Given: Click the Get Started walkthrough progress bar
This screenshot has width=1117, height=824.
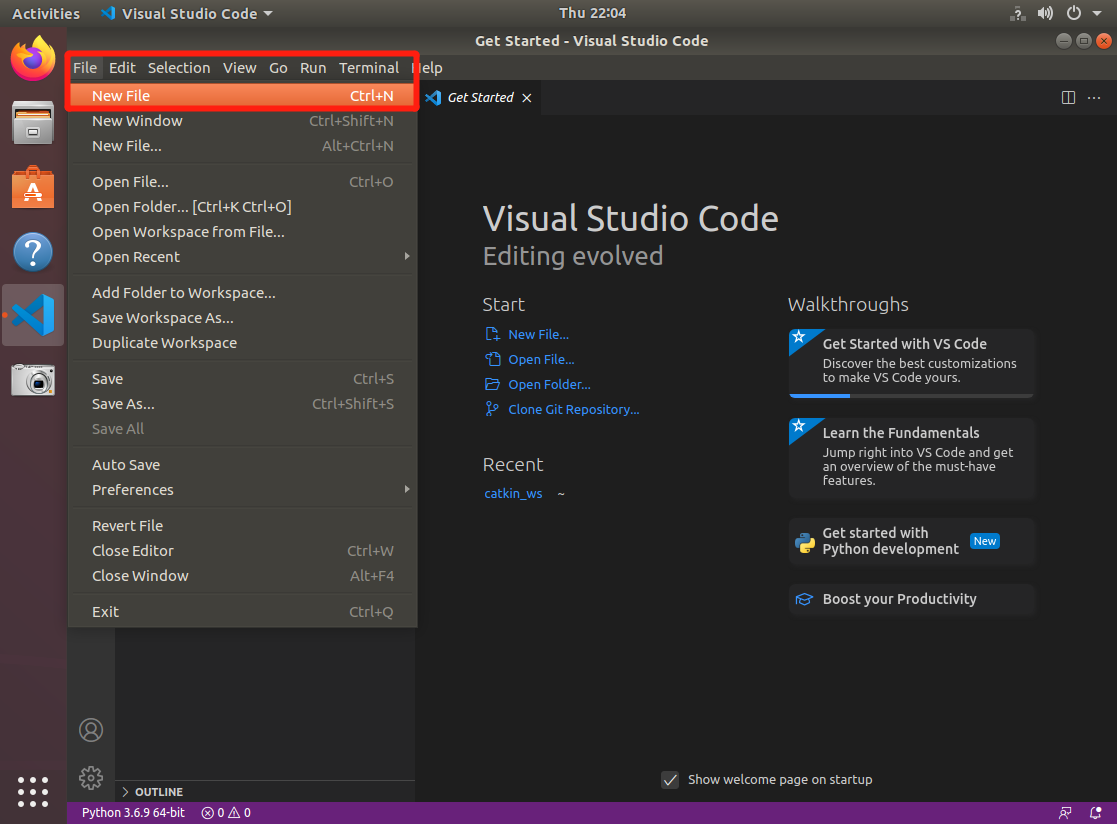Looking at the screenshot, I should click(911, 395).
